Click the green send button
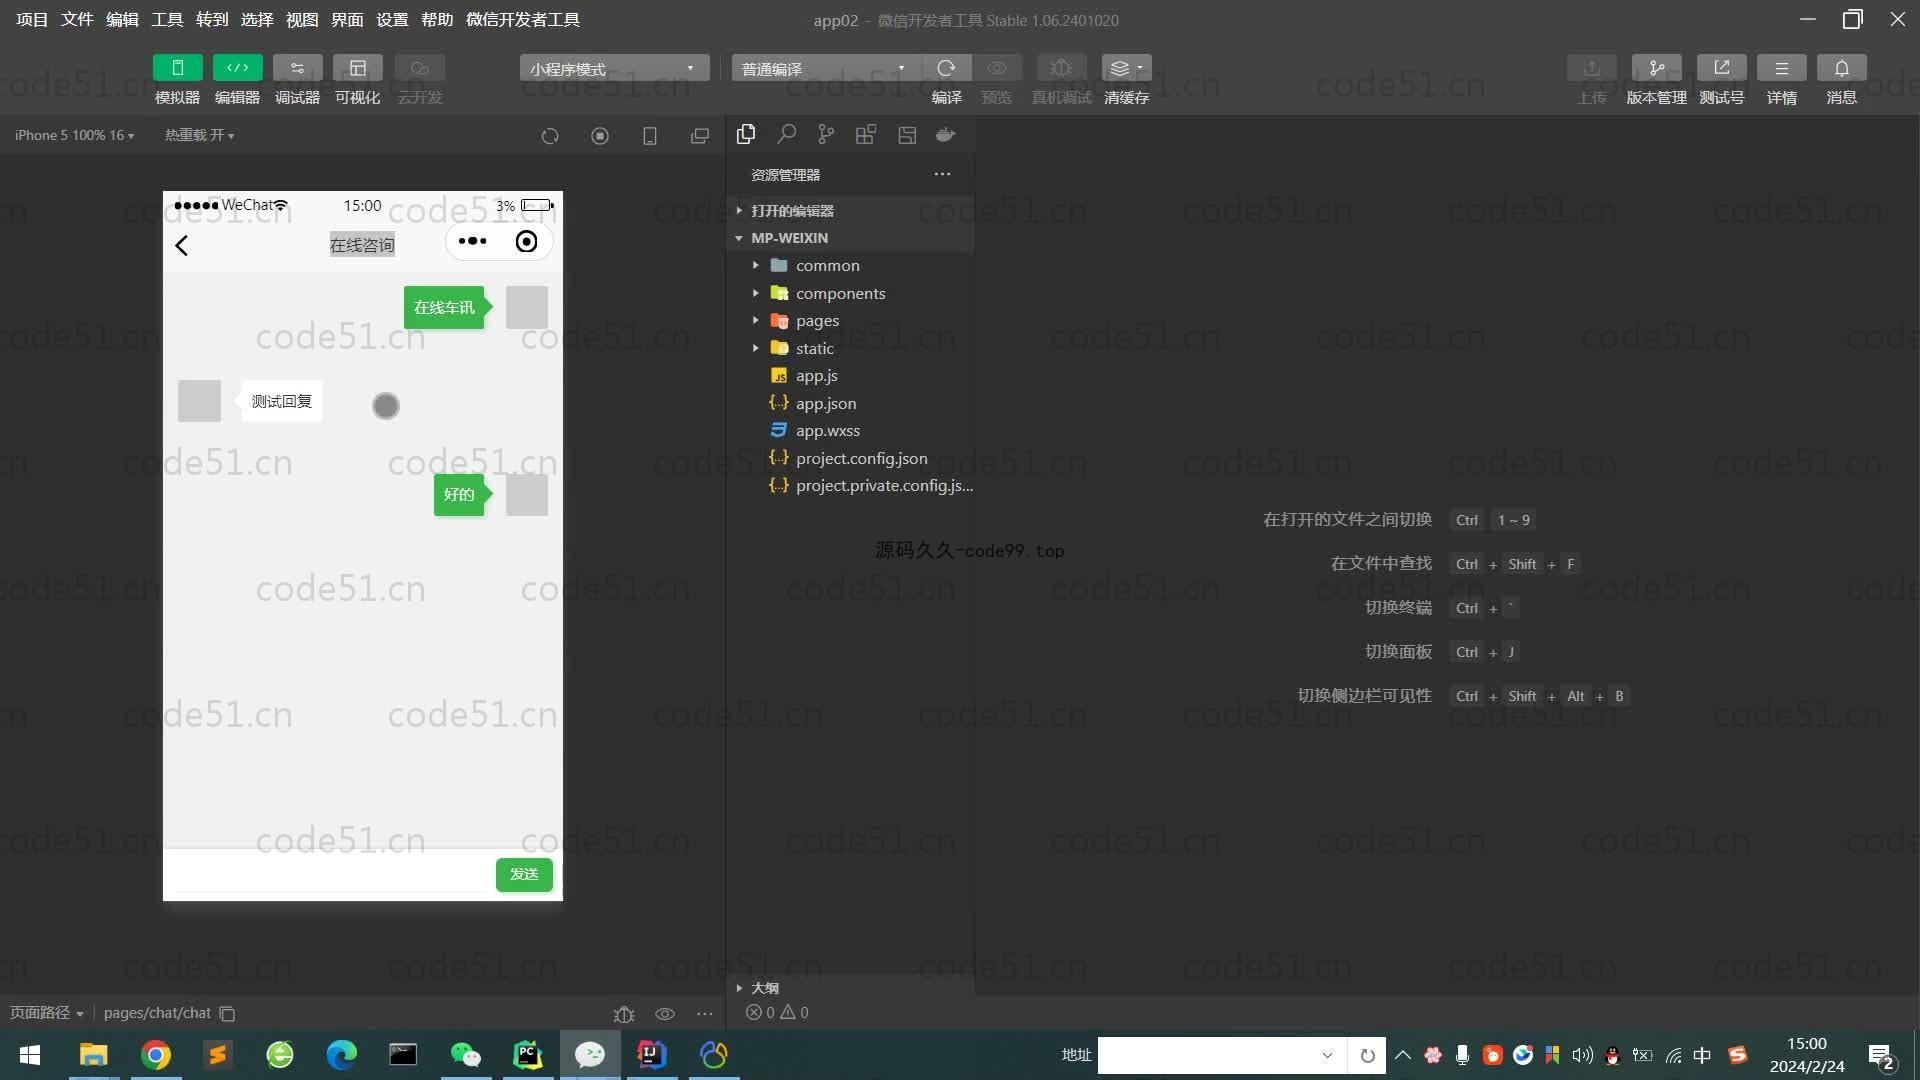Screen dimensions: 1920x1080 tap(524, 874)
